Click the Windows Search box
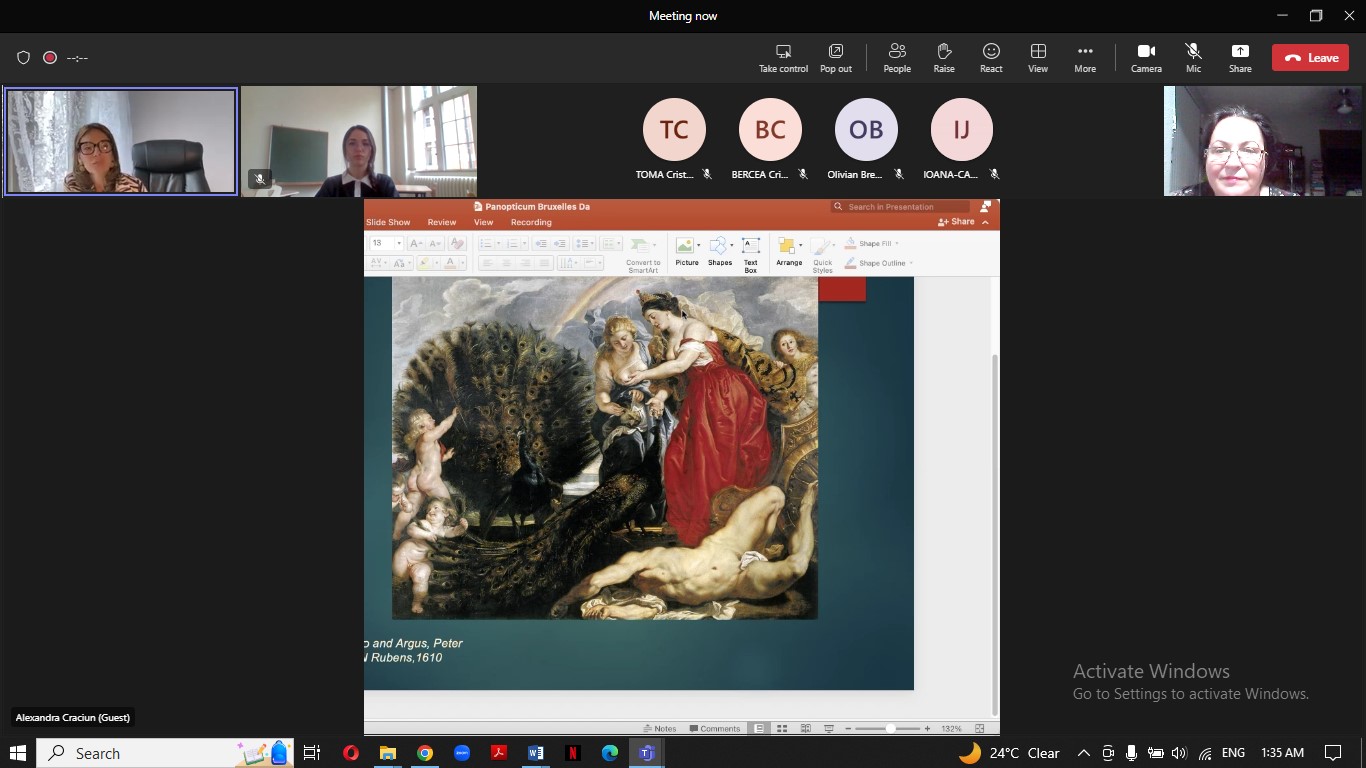This screenshot has height=768, width=1366. [166, 753]
